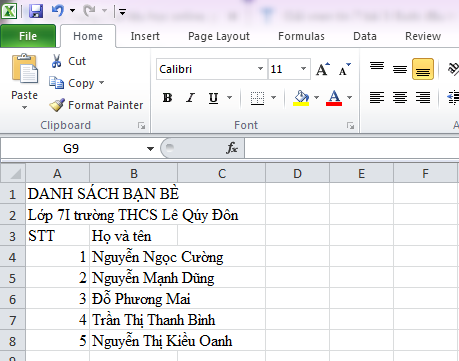Cut the selection with scissors icon
The height and width of the screenshot is (361, 459).
tap(68, 61)
